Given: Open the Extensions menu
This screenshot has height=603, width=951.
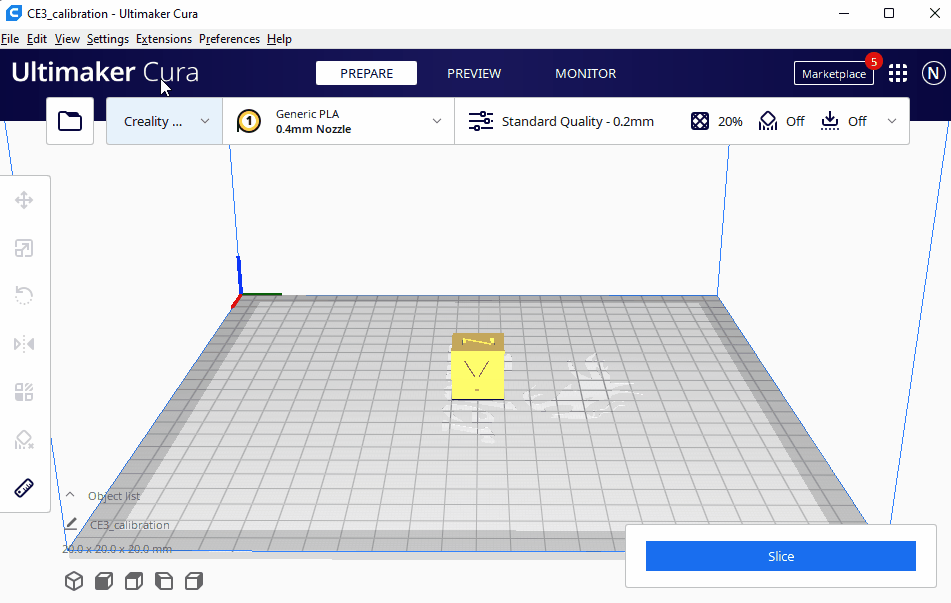Looking at the screenshot, I should [164, 39].
